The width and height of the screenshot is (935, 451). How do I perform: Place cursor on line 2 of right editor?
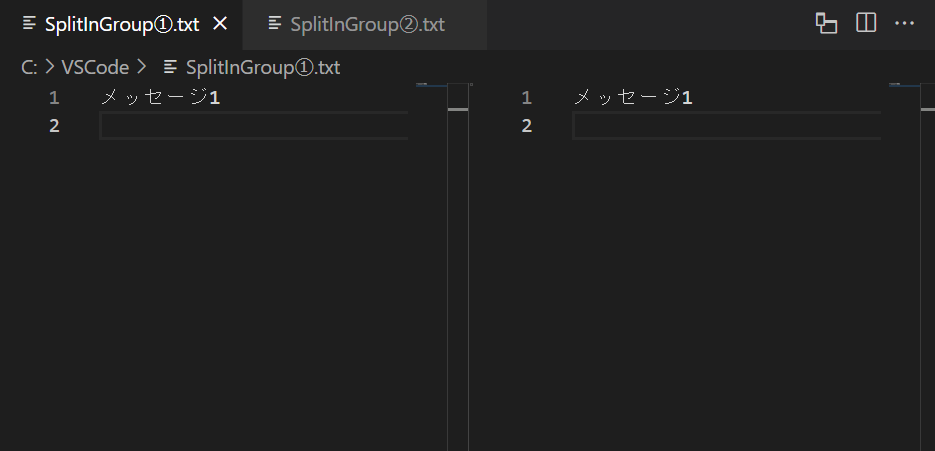[726, 126]
